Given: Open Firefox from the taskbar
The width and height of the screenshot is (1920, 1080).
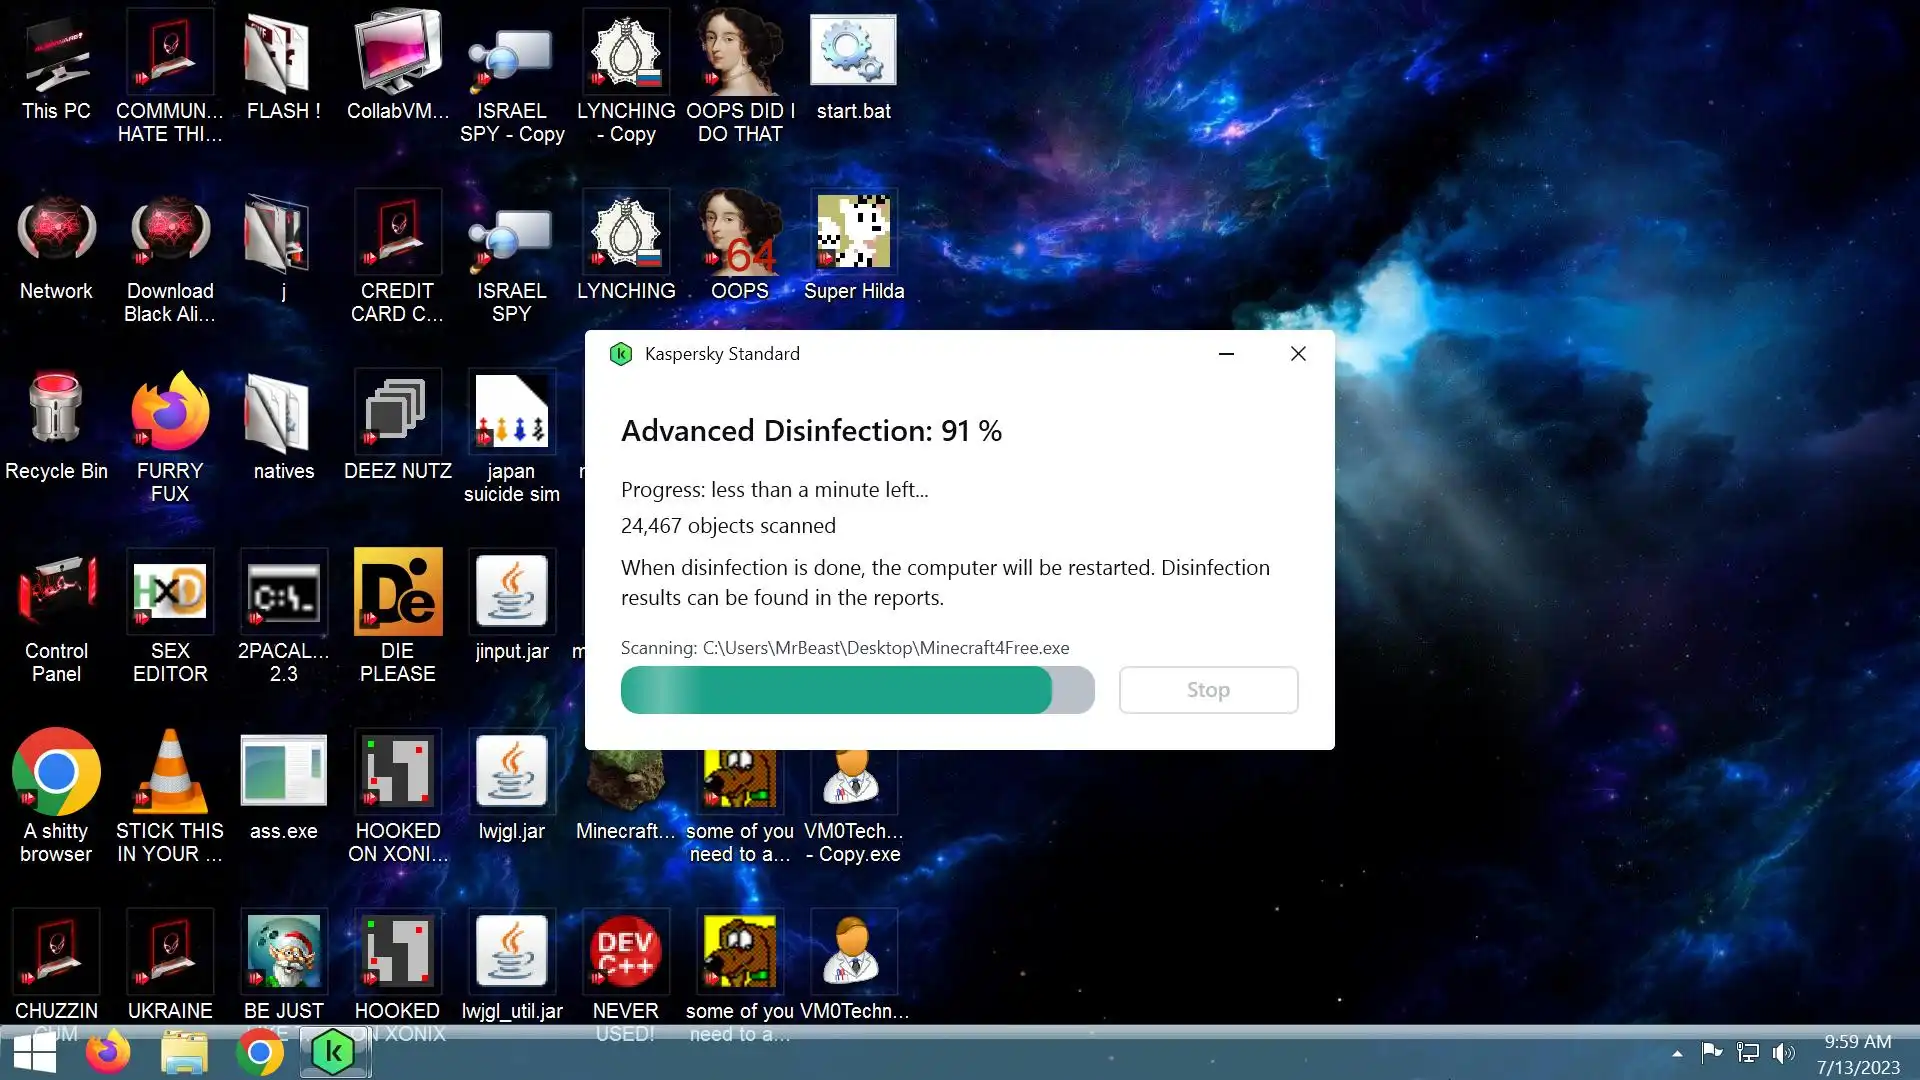Looking at the screenshot, I should 108,1052.
